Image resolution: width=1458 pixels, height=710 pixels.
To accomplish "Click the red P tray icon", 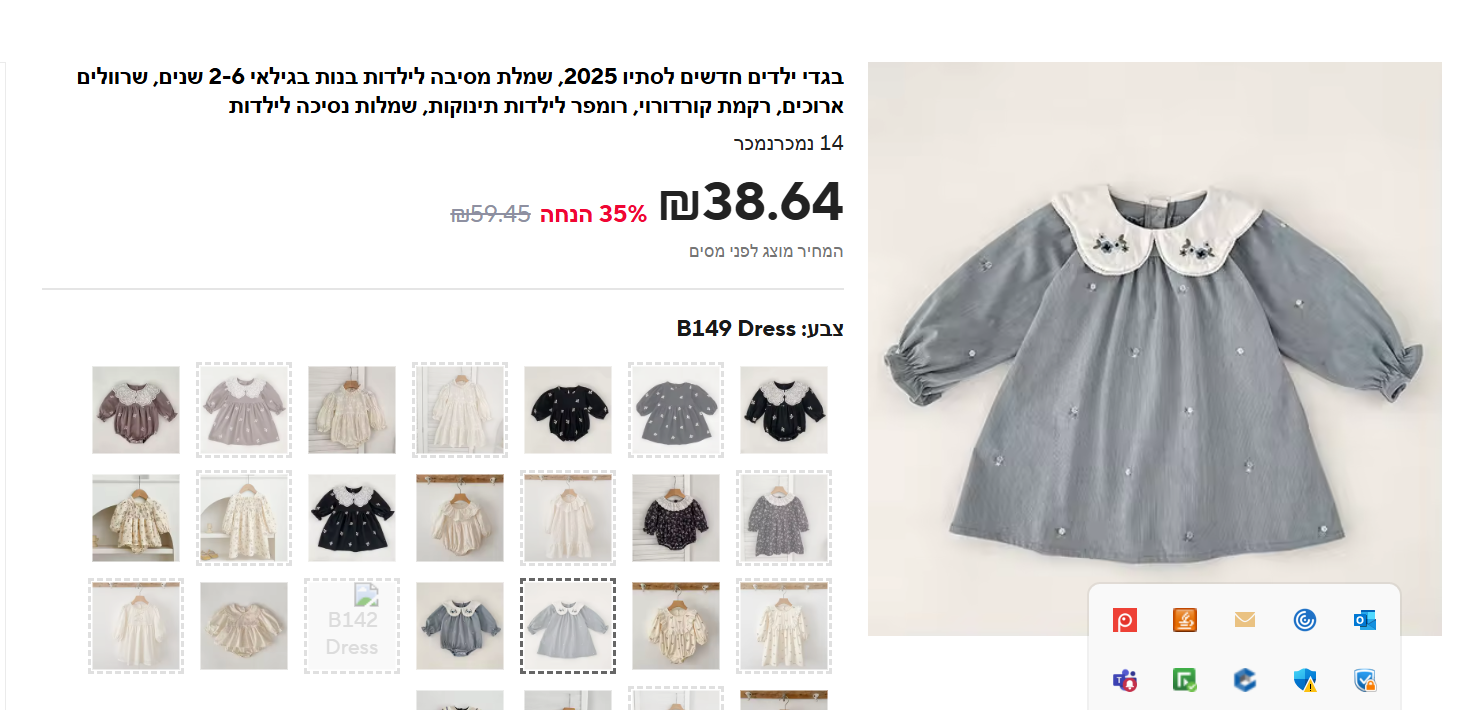I will (1125, 620).
